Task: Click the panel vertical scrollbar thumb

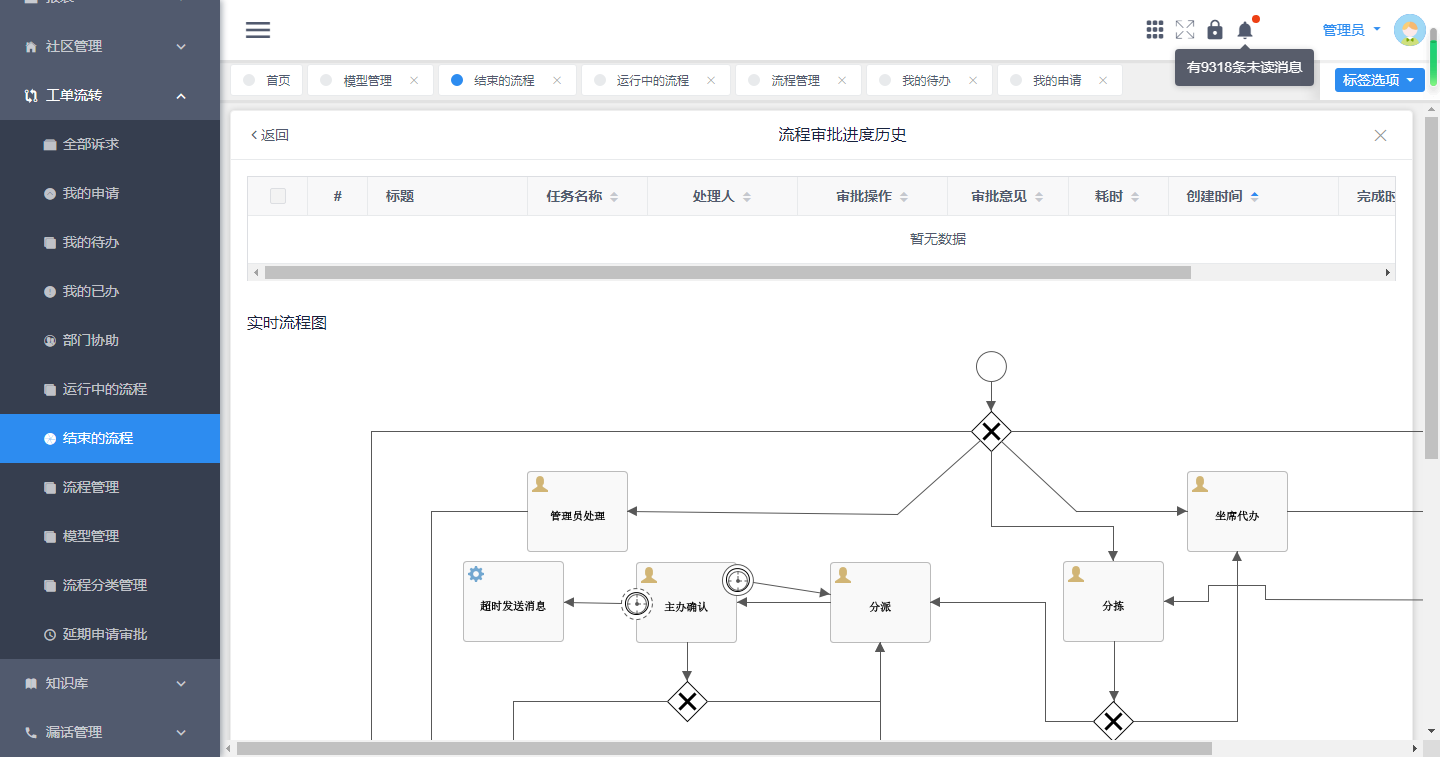Action: [x=1431, y=290]
